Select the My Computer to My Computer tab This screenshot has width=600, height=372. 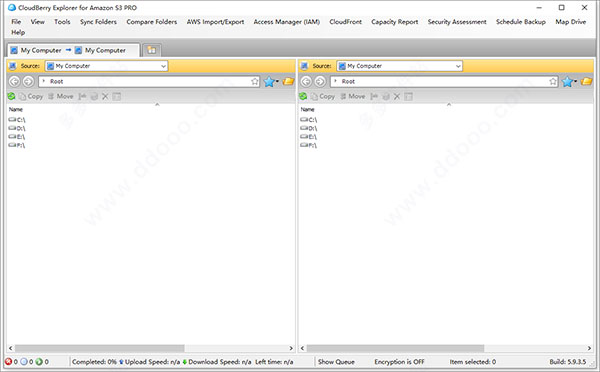(73, 50)
